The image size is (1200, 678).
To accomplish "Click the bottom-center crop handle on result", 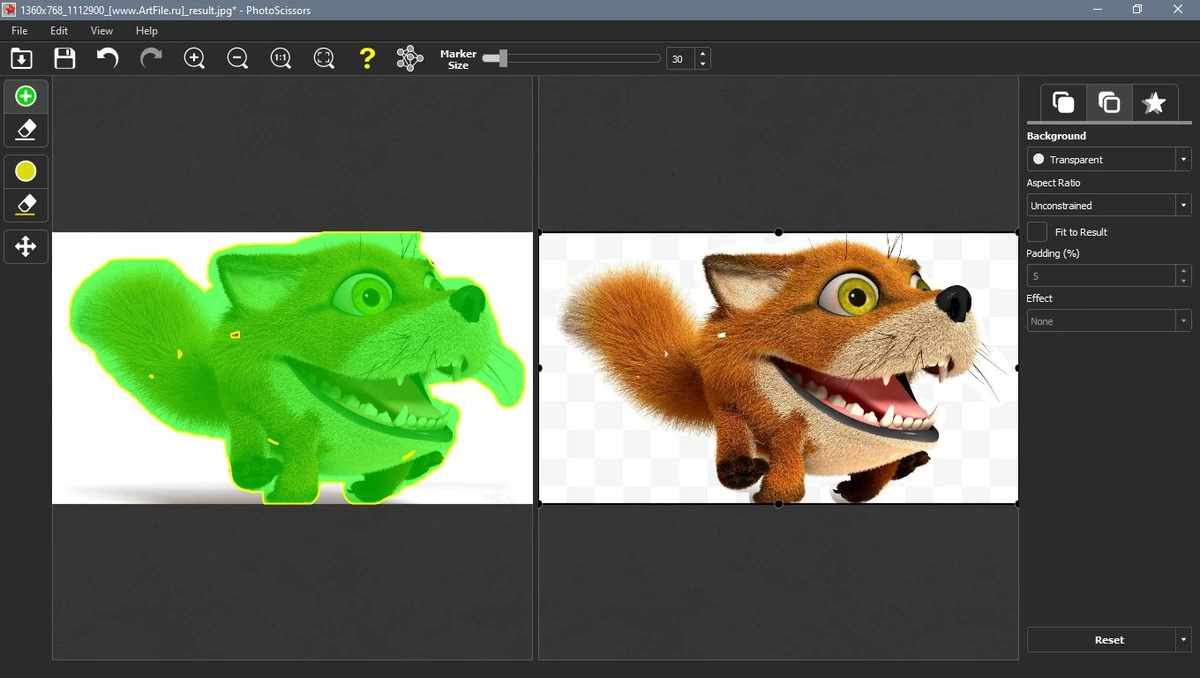I will click(x=778, y=504).
